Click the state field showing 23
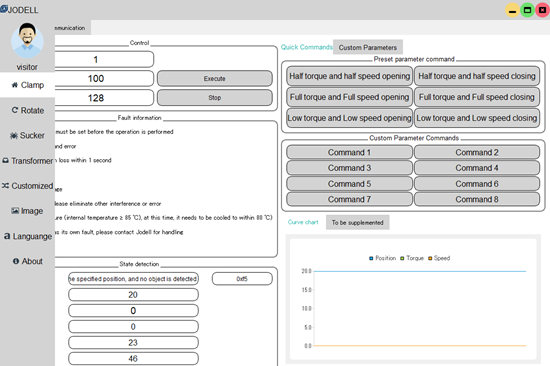 click(133, 342)
